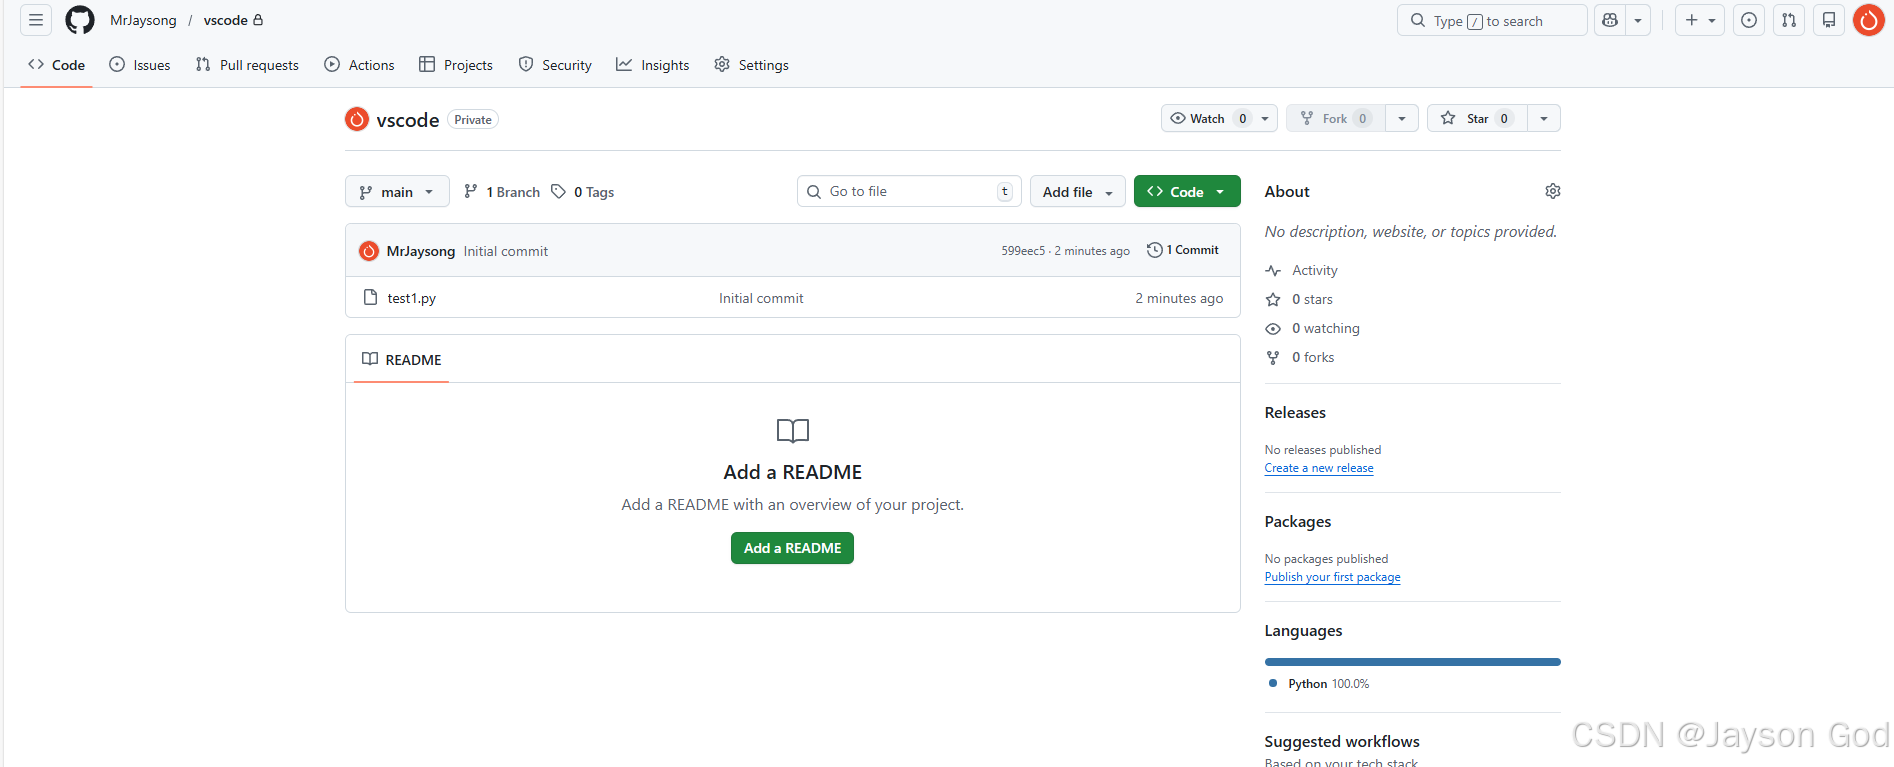Screen dimensions: 1894x767
Task: Expand the Copilot dropdown arrow
Action: 1638,20
